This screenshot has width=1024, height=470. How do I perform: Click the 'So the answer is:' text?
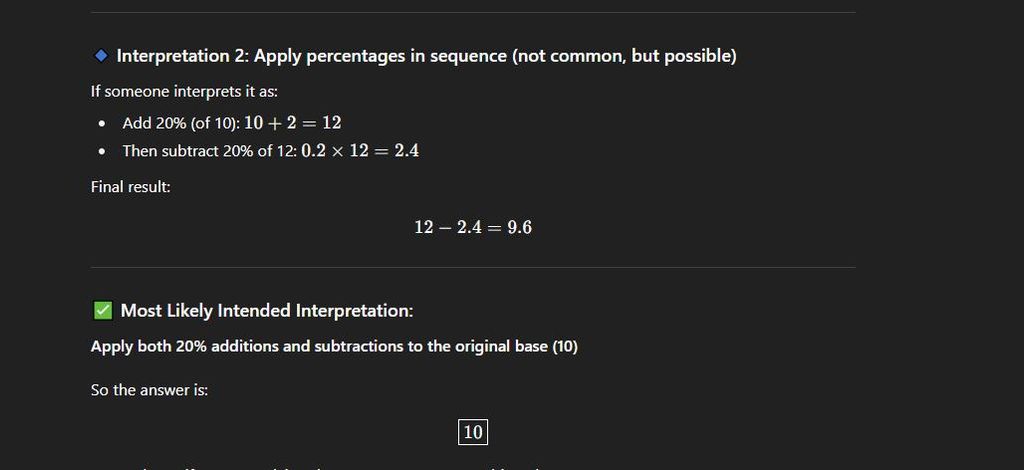click(149, 390)
